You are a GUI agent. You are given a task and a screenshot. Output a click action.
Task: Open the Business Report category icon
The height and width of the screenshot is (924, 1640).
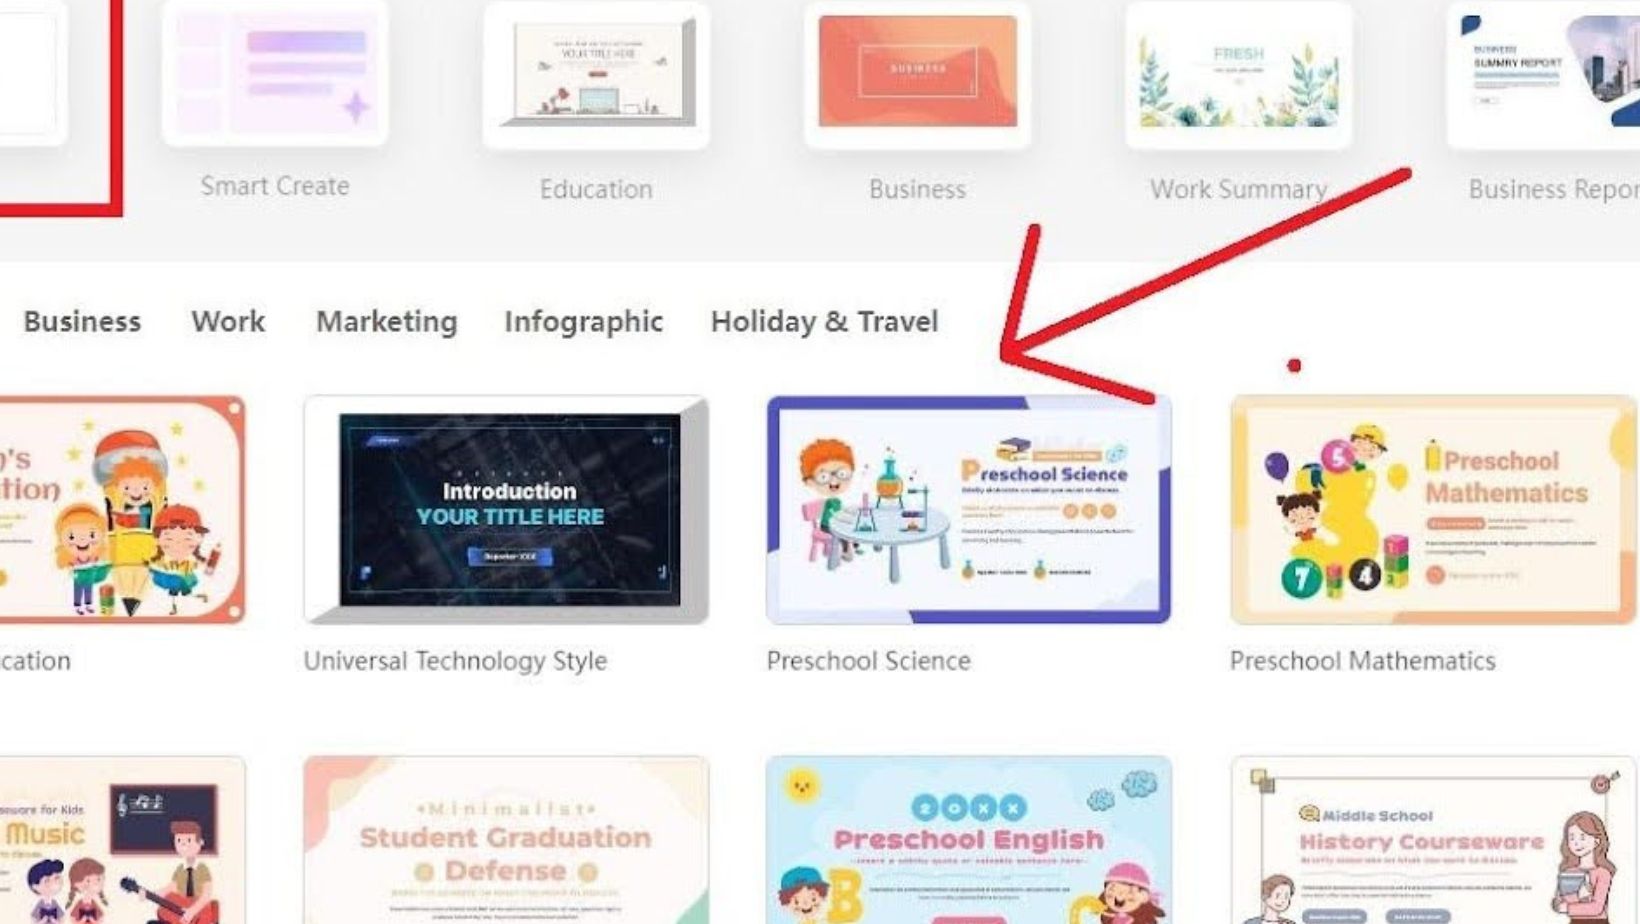coord(1545,76)
